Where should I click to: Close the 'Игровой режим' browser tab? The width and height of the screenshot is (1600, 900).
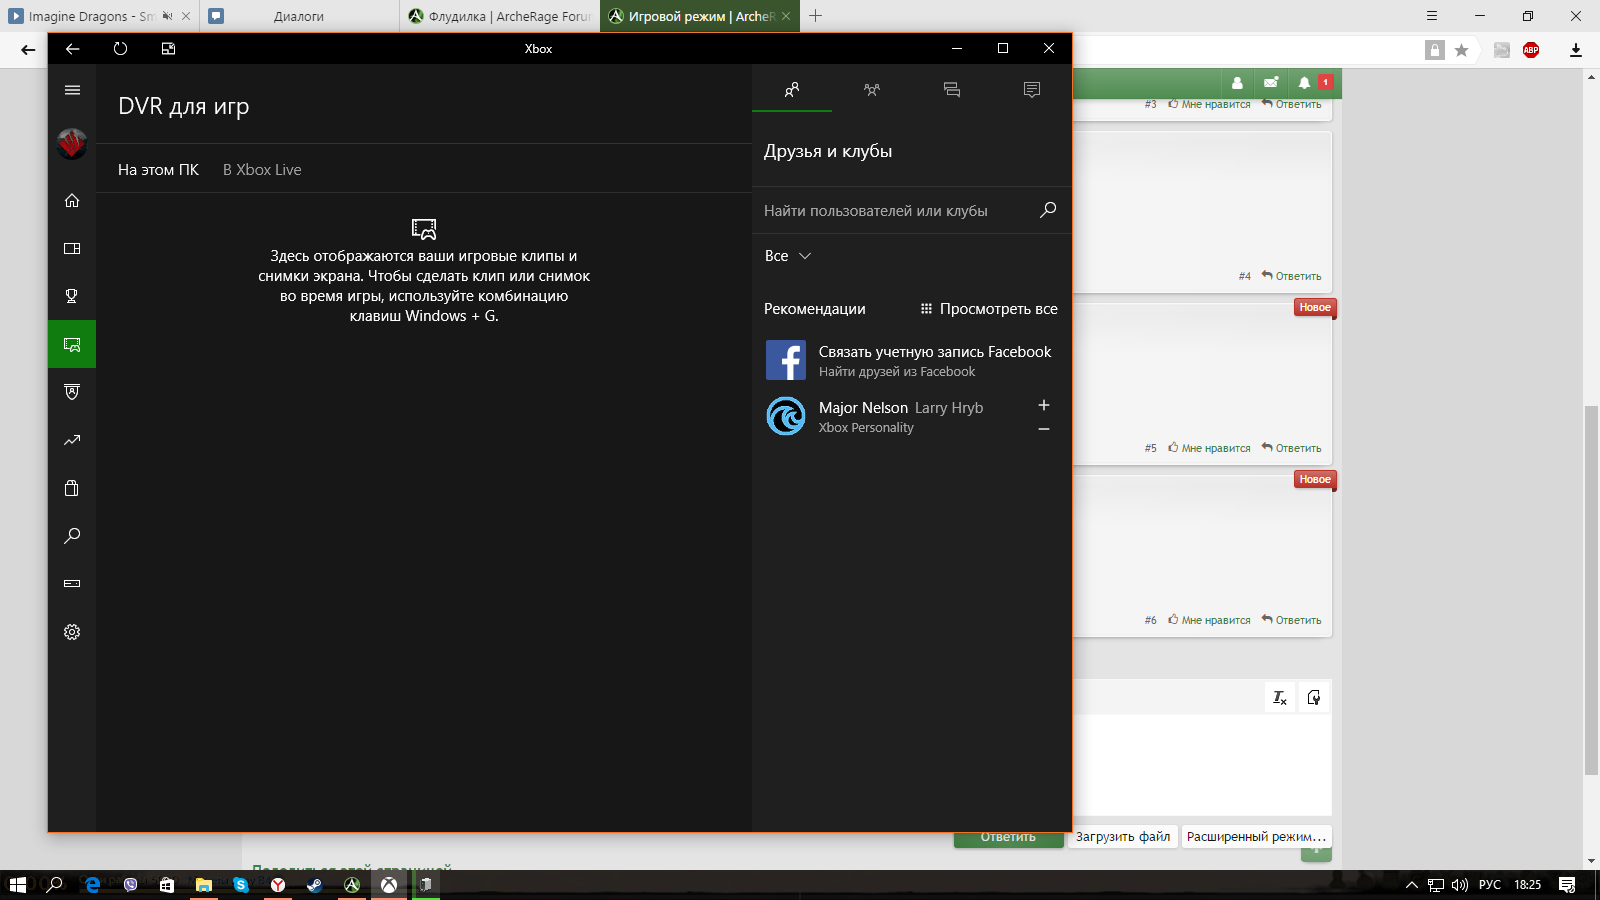[x=786, y=16]
